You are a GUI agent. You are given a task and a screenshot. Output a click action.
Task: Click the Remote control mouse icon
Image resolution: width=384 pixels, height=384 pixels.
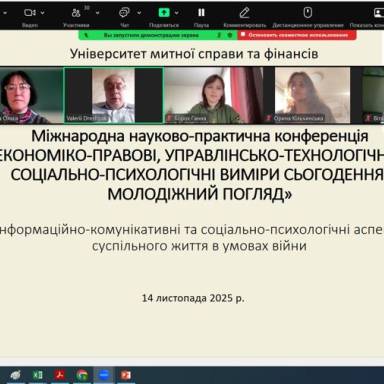pos(308,13)
